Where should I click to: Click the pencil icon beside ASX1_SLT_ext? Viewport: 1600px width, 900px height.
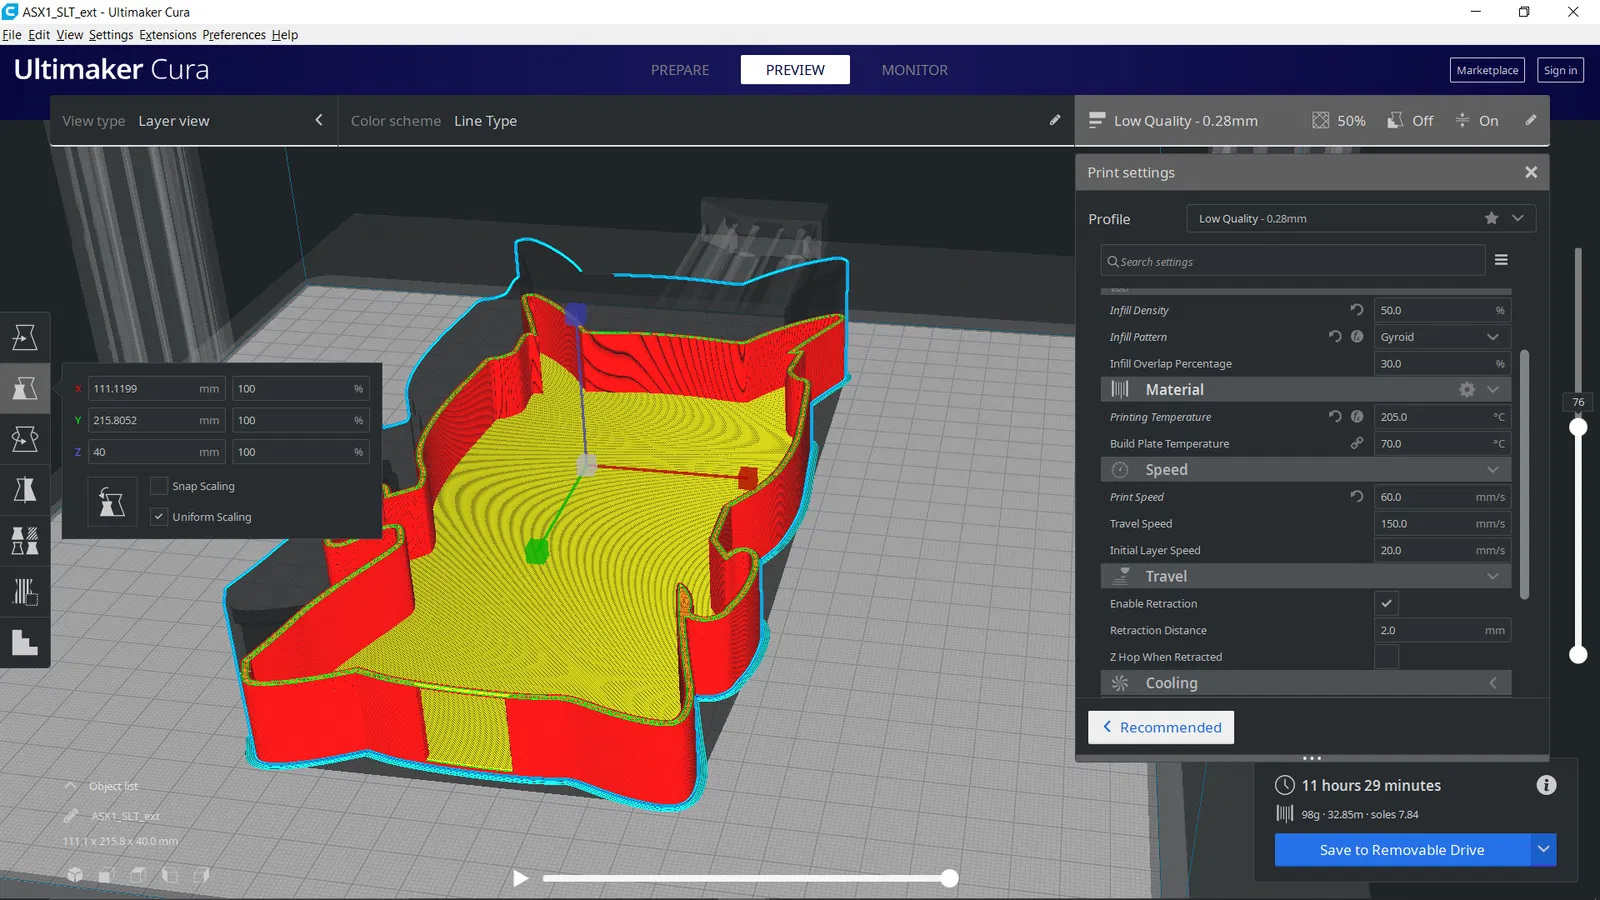[x=71, y=816]
